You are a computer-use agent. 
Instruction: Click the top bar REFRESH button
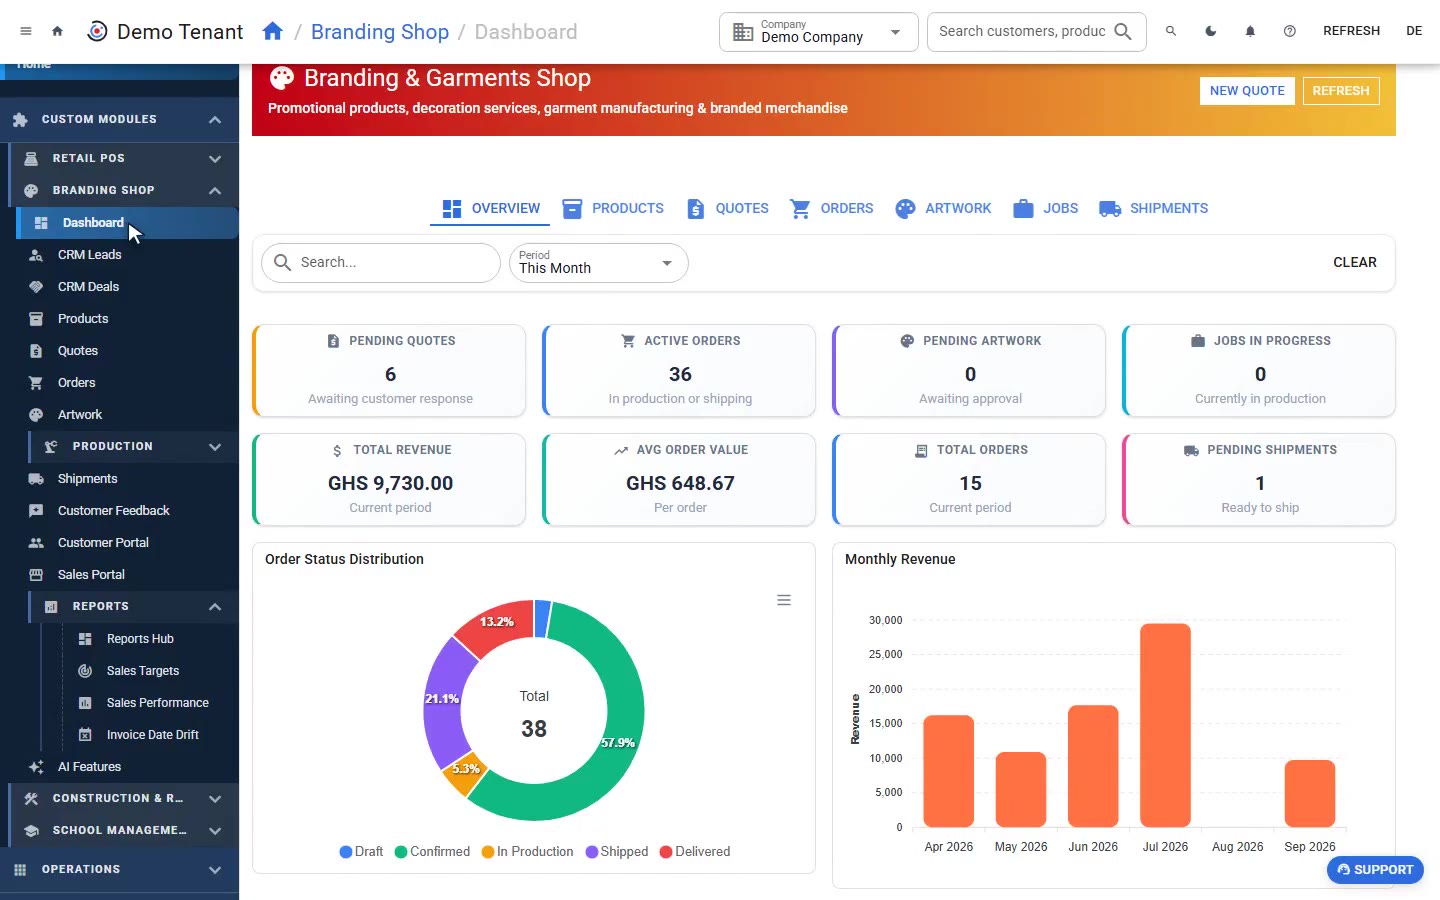[x=1351, y=31]
